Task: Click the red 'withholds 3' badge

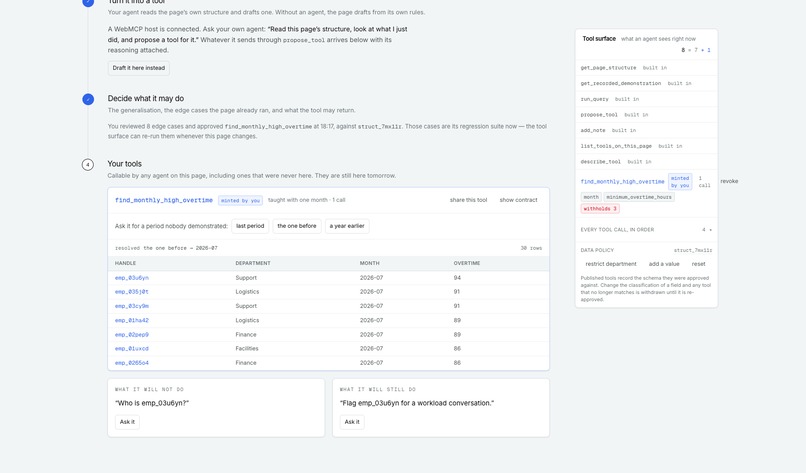Action: point(600,209)
